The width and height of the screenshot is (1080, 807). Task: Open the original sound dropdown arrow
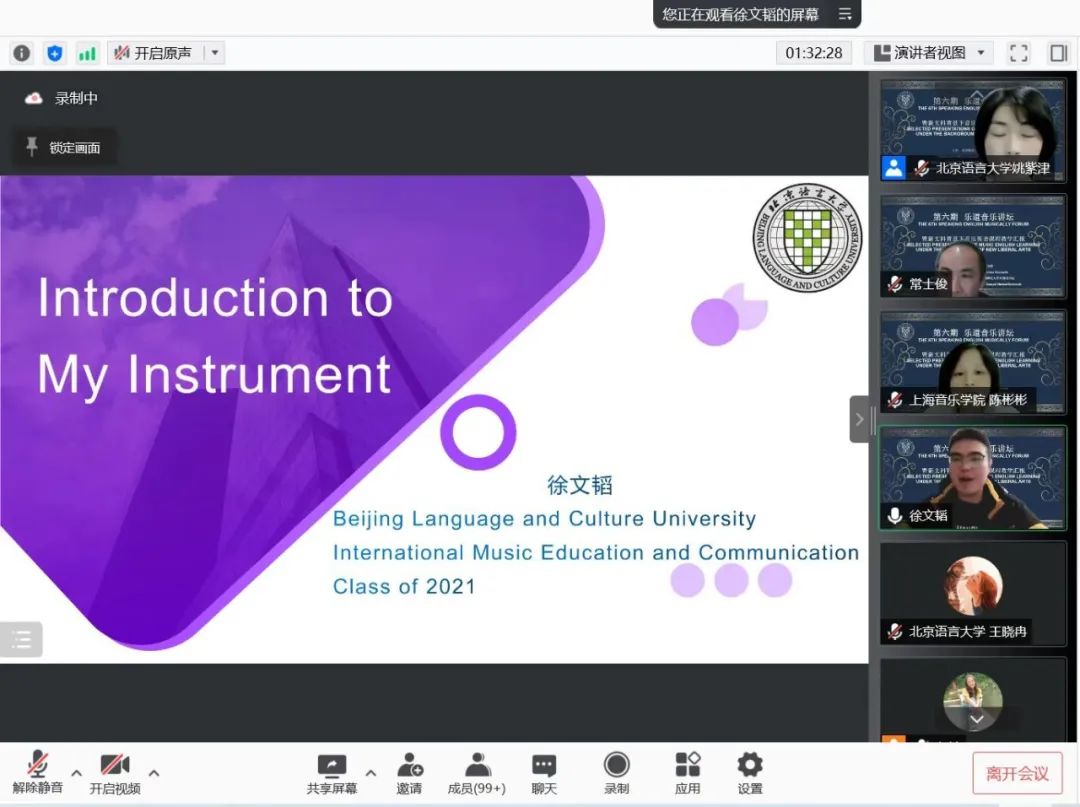click(215, 53)
